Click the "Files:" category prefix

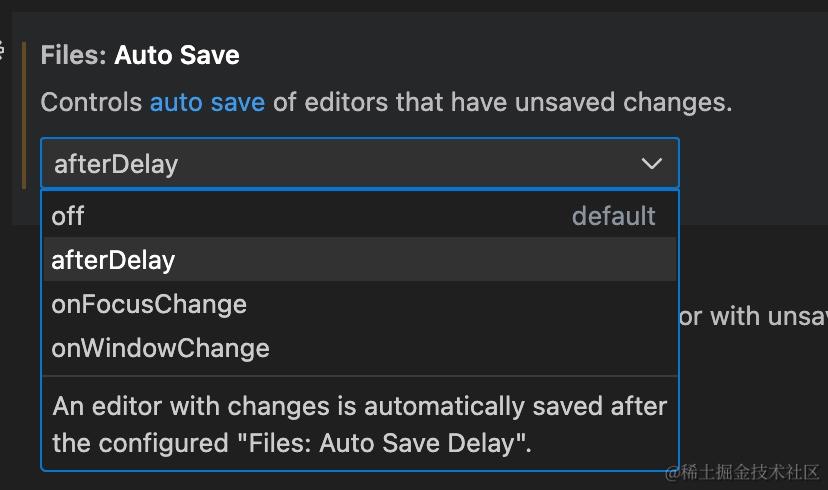click(73, 54)
